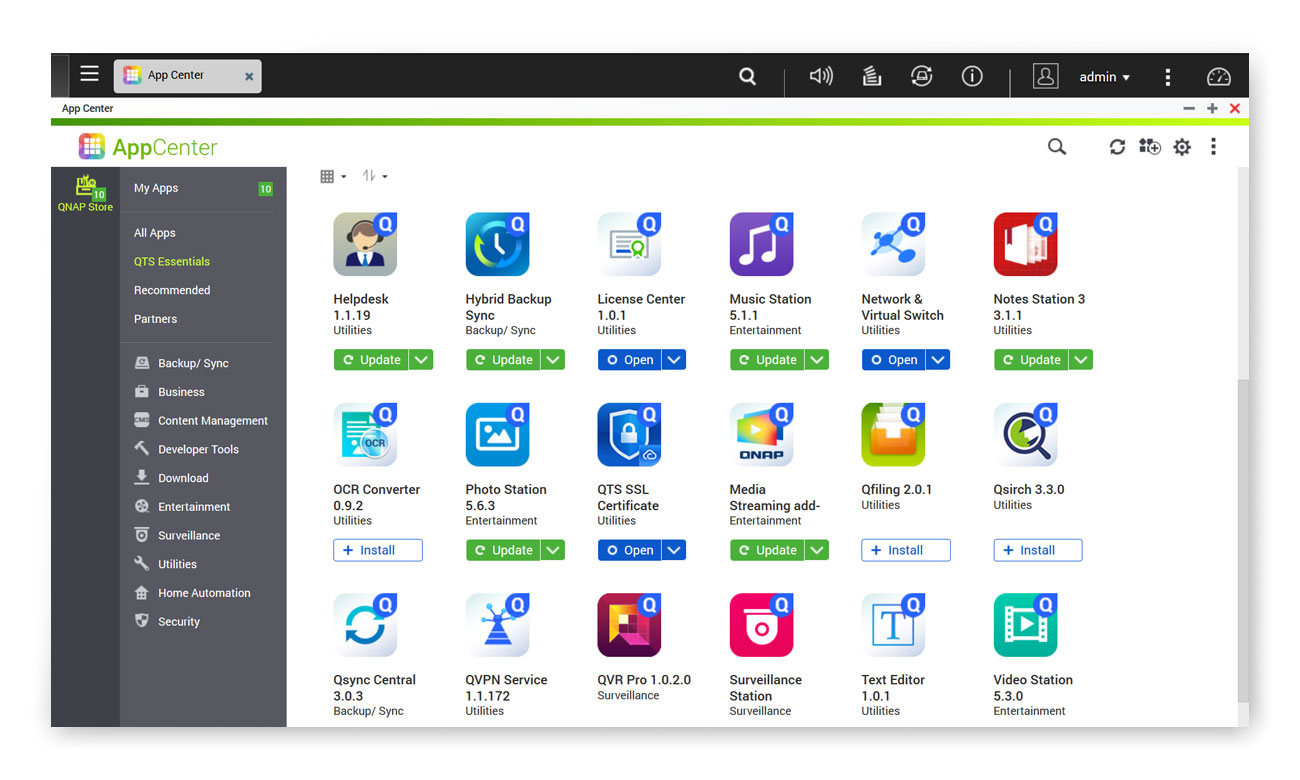Open QTS SSL Certificate app

[x=630, y=550]
